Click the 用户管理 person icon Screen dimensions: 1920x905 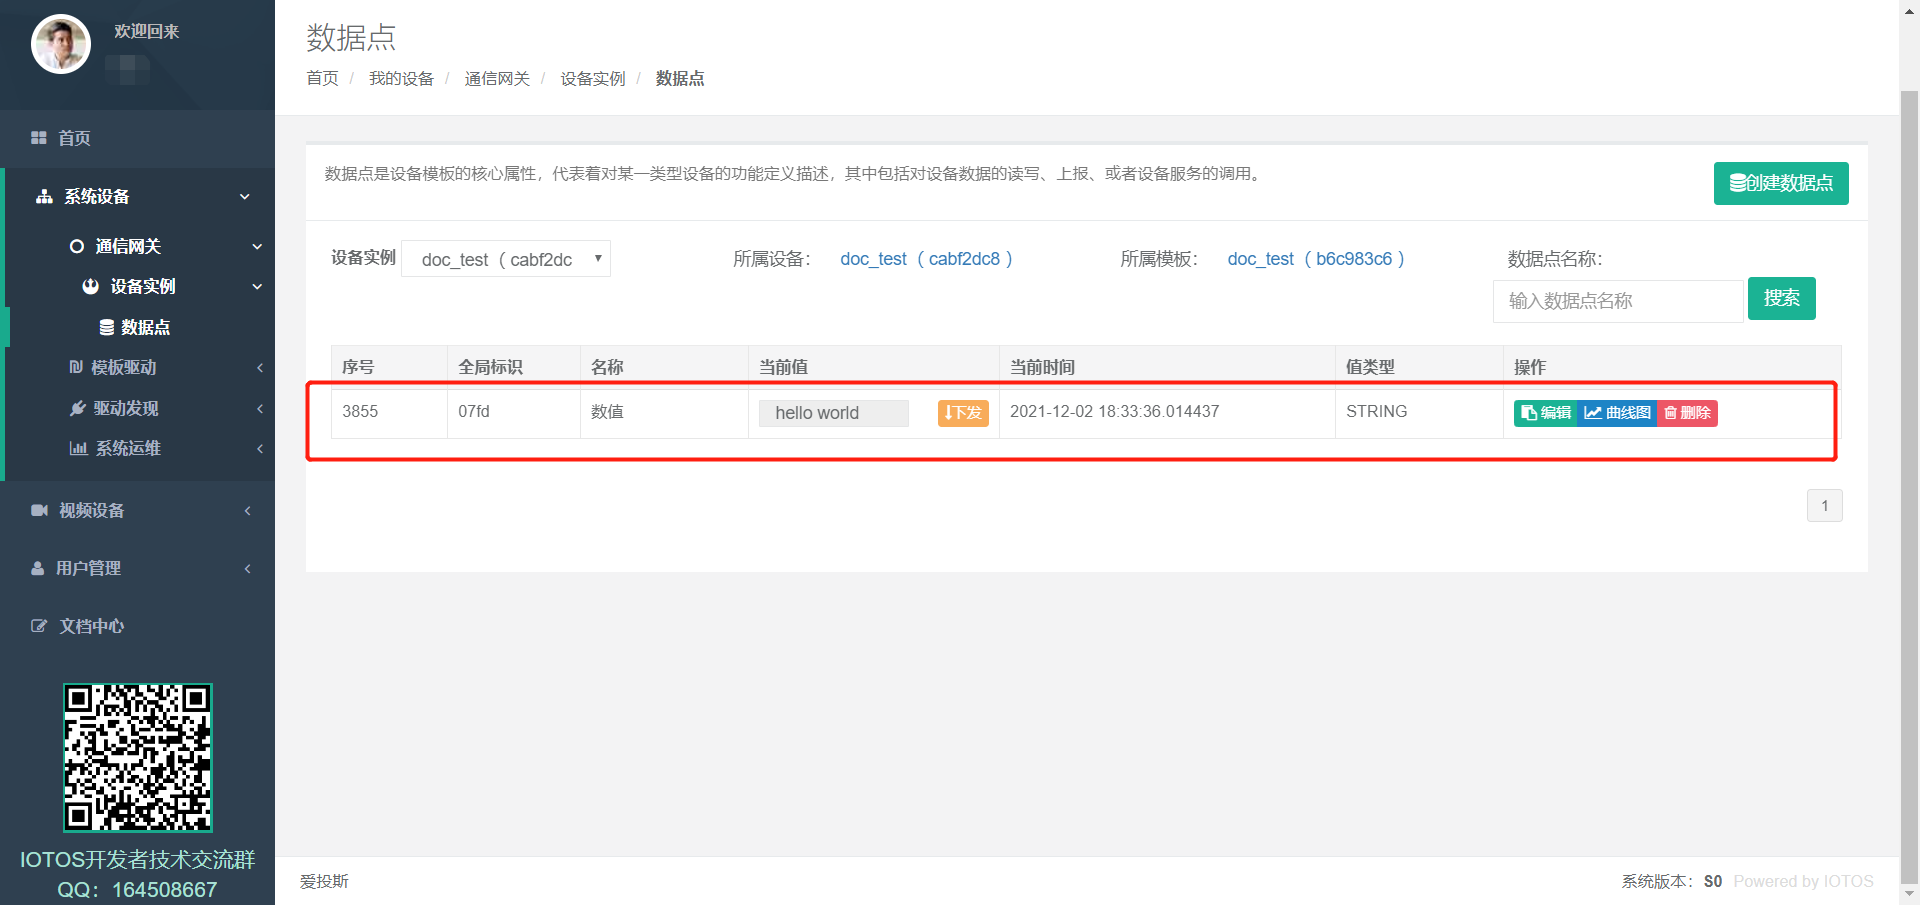tap(38, 569)
